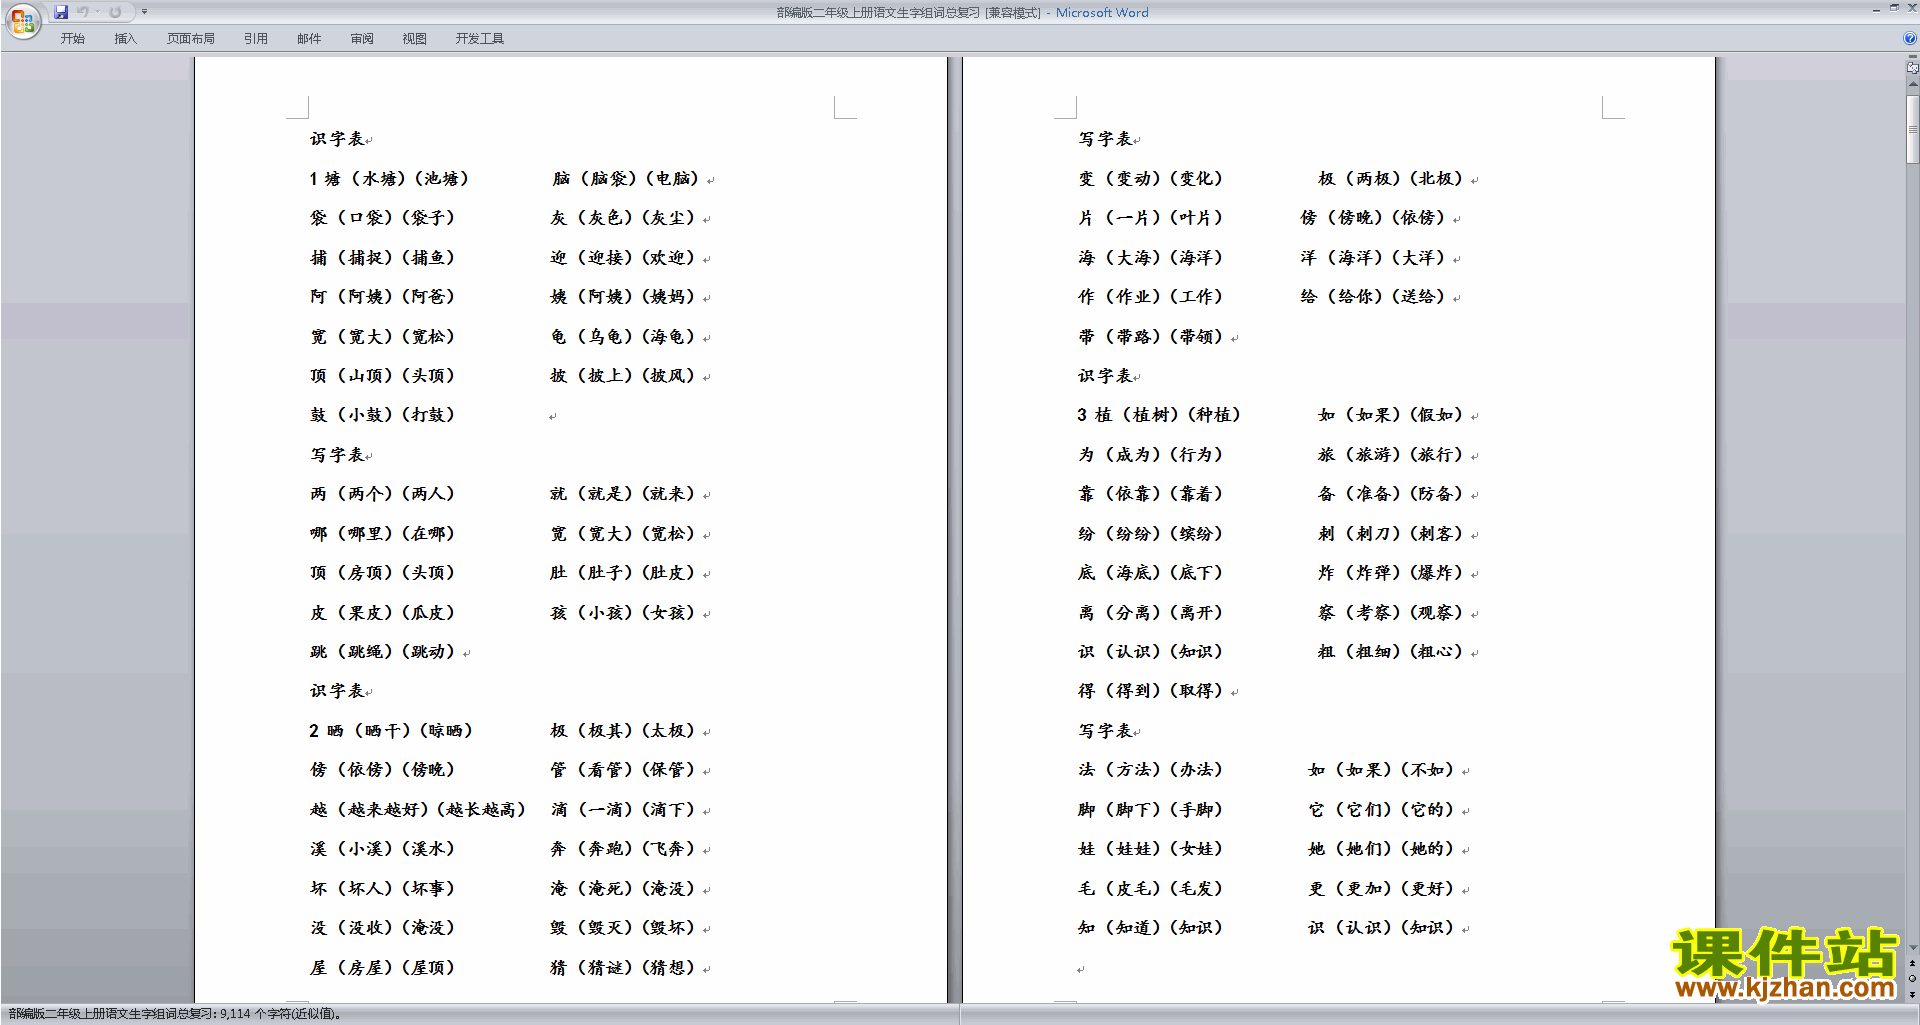Click the entry 脑（脑袋）（电脑）
Image resolution: width=1920 pixels, height=1025 pixels.
click(626, 179)
